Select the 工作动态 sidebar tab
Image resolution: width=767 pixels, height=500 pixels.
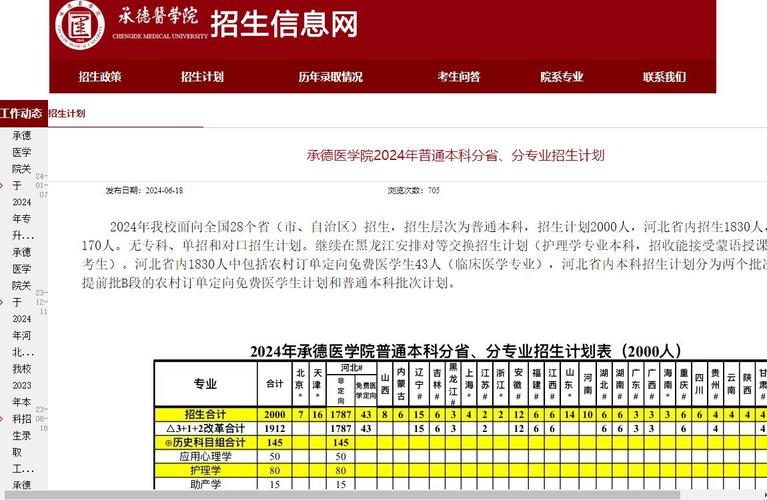[x=22, y=114]
